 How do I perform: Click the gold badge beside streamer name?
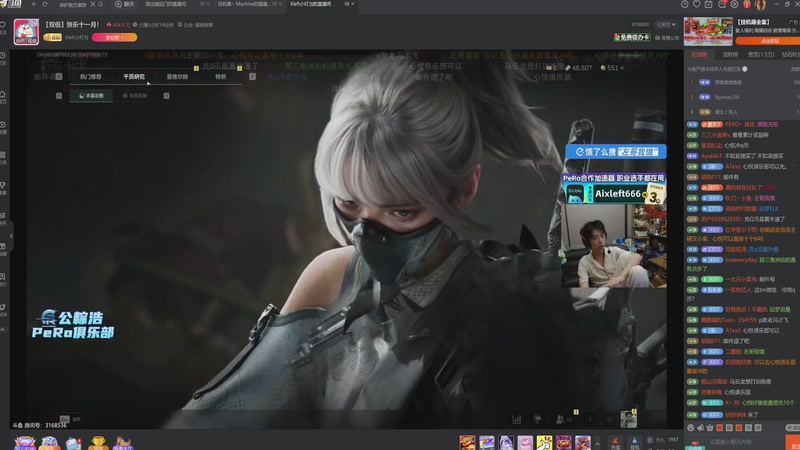click(53, 37)
